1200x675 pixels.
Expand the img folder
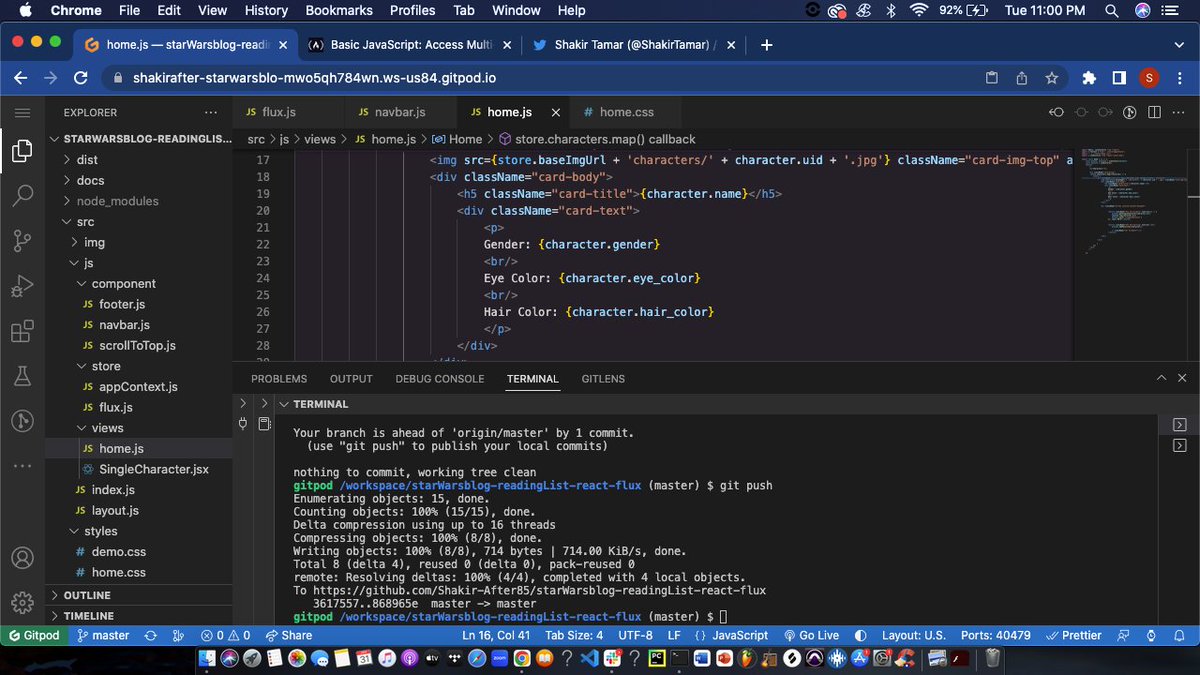(138, 242)
